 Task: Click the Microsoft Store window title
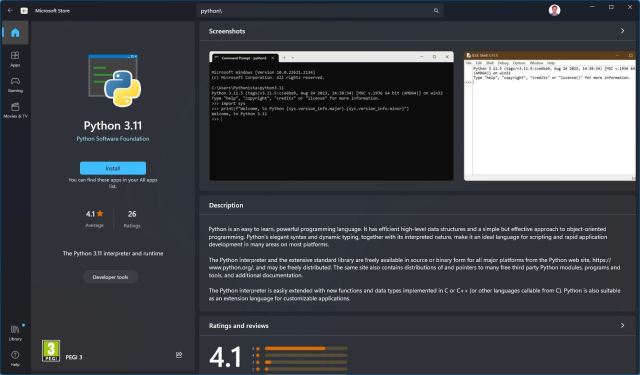(52, 11)
